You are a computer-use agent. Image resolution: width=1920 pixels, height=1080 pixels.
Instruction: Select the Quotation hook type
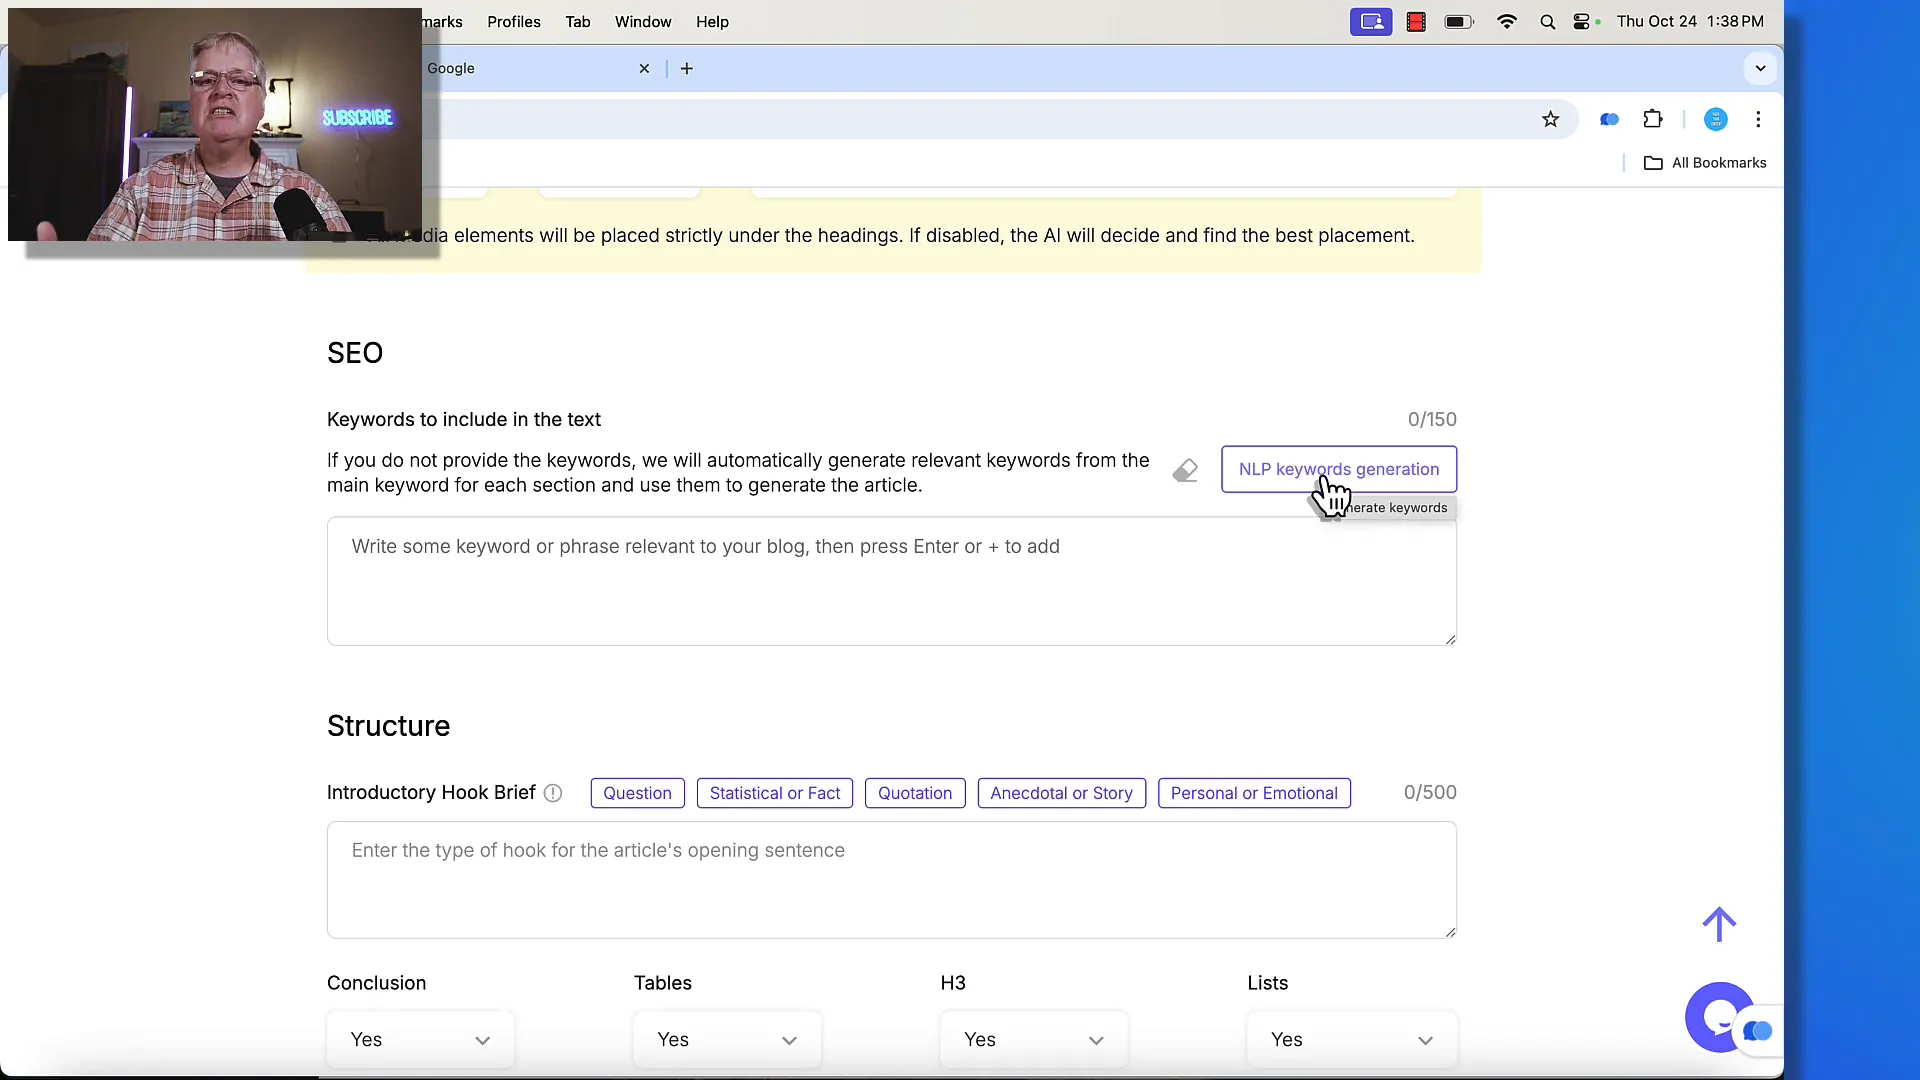click(x=915, y=793)
